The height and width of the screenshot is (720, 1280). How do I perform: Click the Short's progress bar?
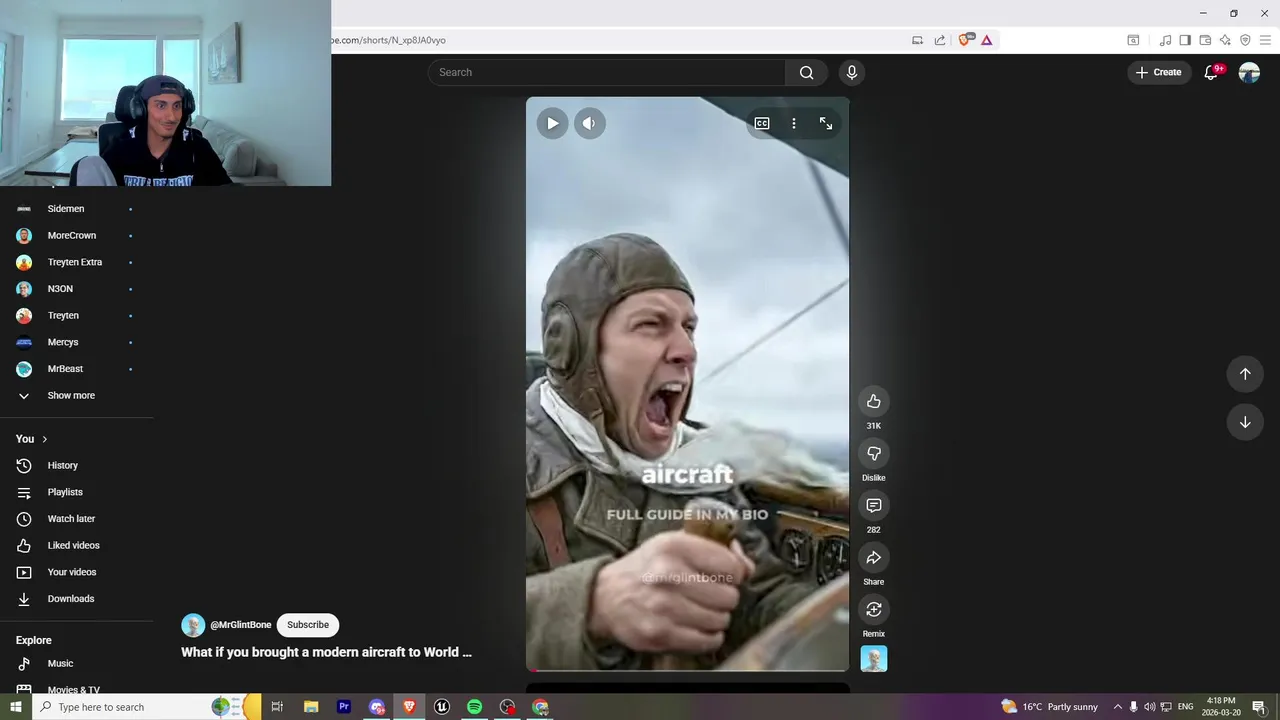687,669
